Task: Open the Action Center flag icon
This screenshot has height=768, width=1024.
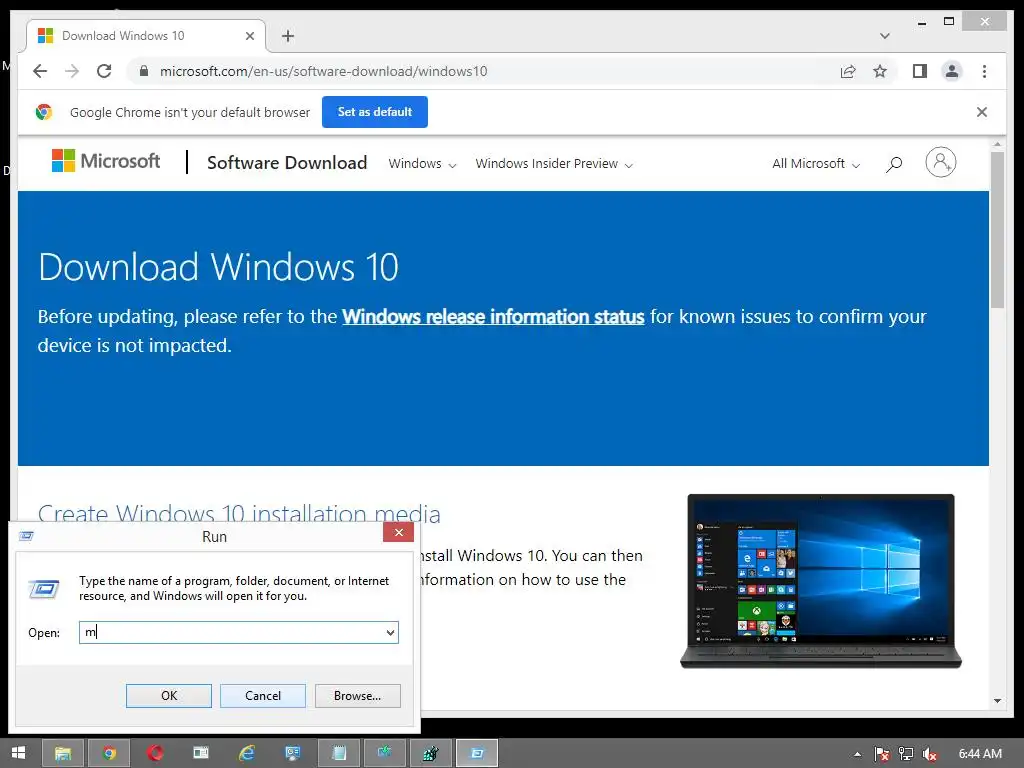Action: pos(882,754)
